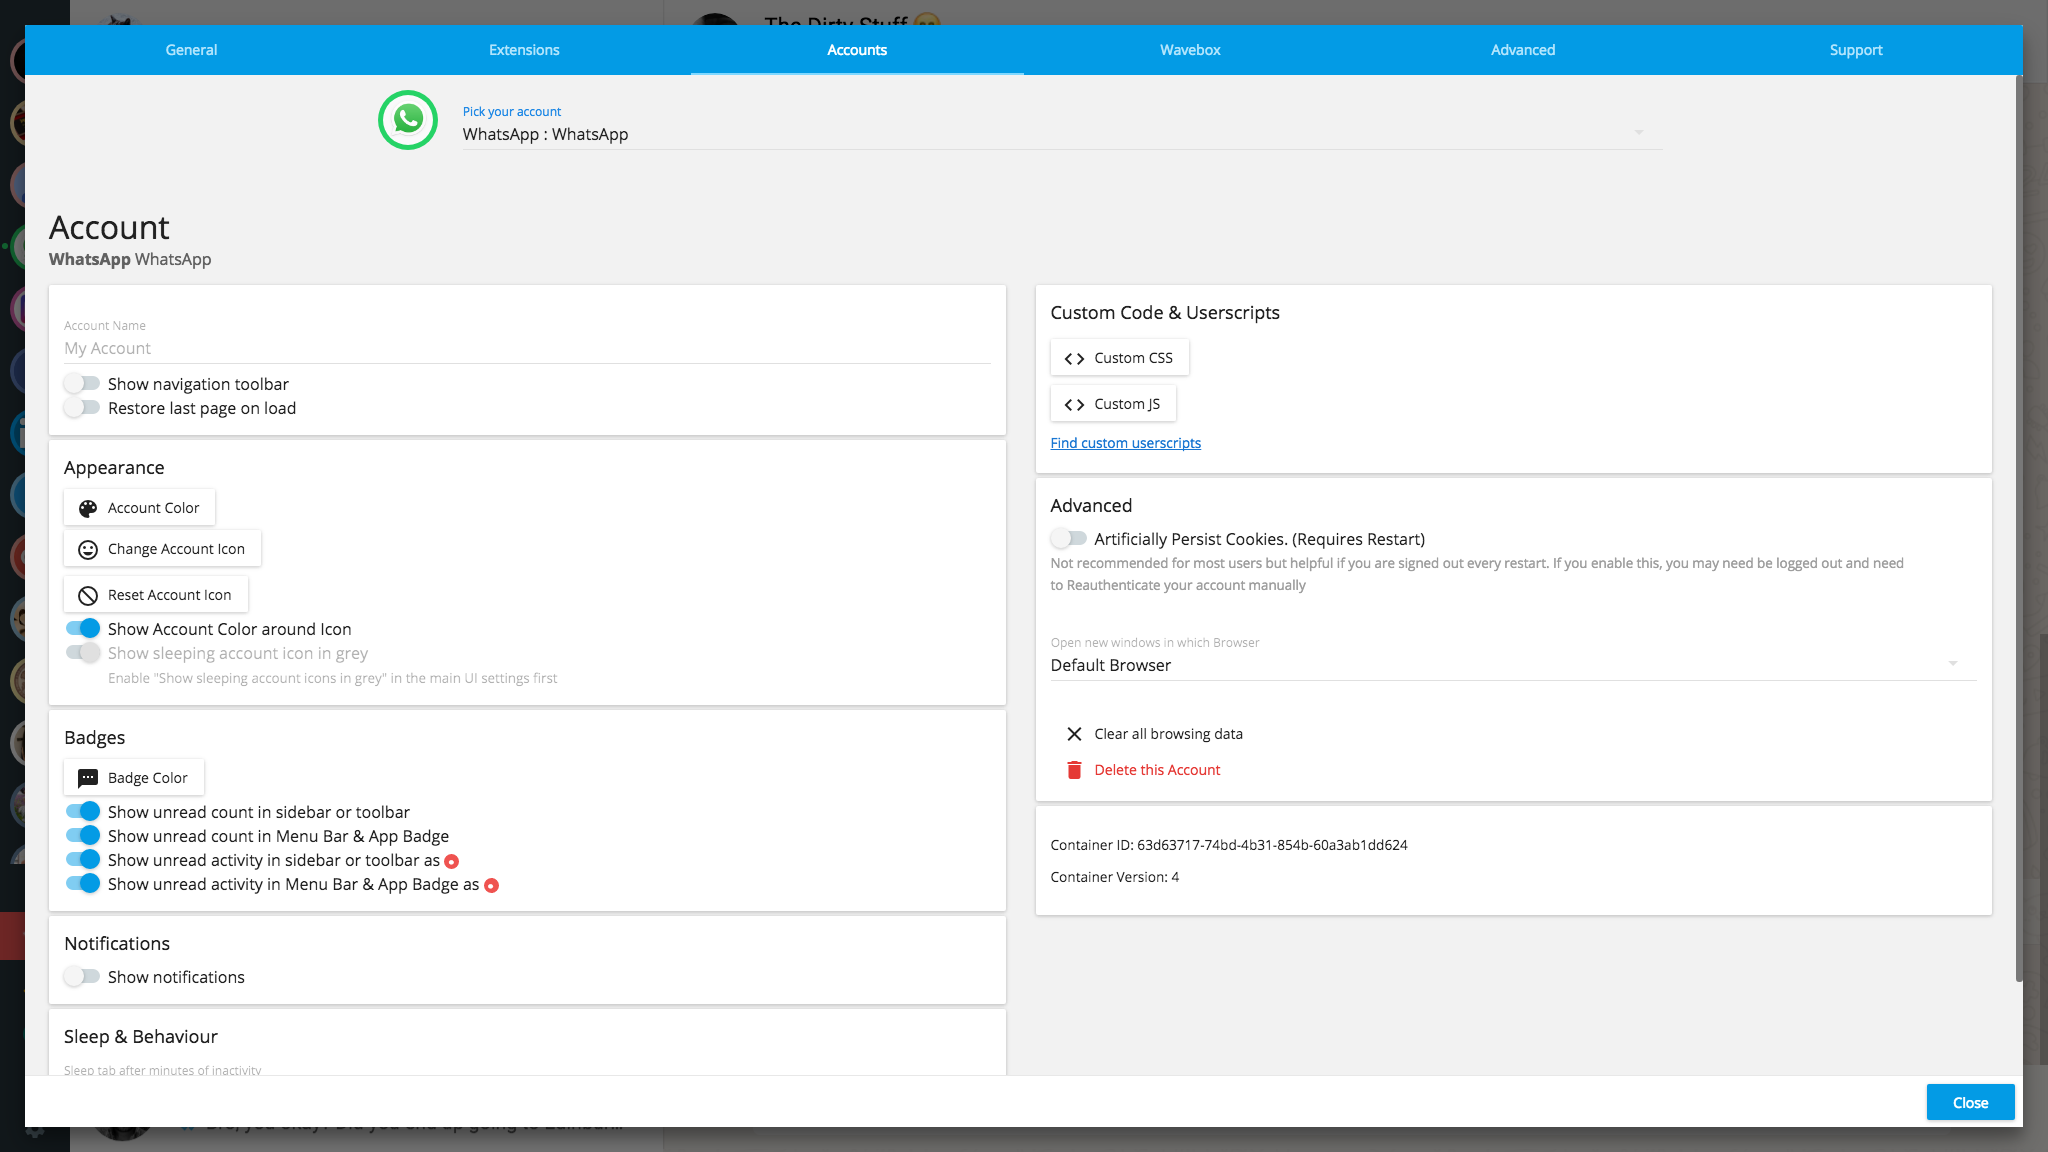Screen dimensions: 2048x1152
Task: Open the Wavebox tab
Action: click(1190, 50)
